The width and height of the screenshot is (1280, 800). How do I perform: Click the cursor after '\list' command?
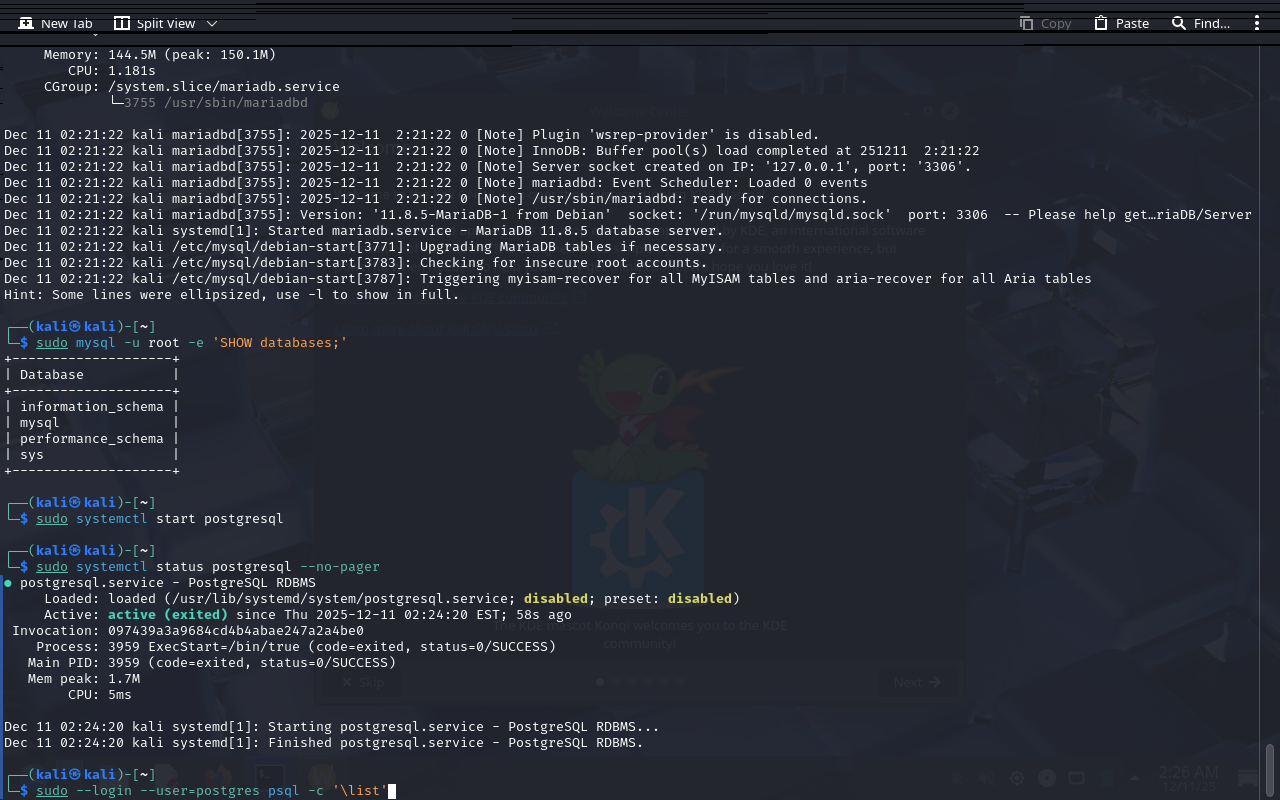coord(392,791)
